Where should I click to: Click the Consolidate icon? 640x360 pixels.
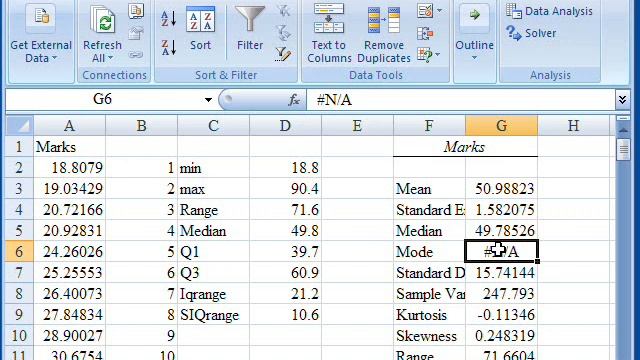pos(425,33)
